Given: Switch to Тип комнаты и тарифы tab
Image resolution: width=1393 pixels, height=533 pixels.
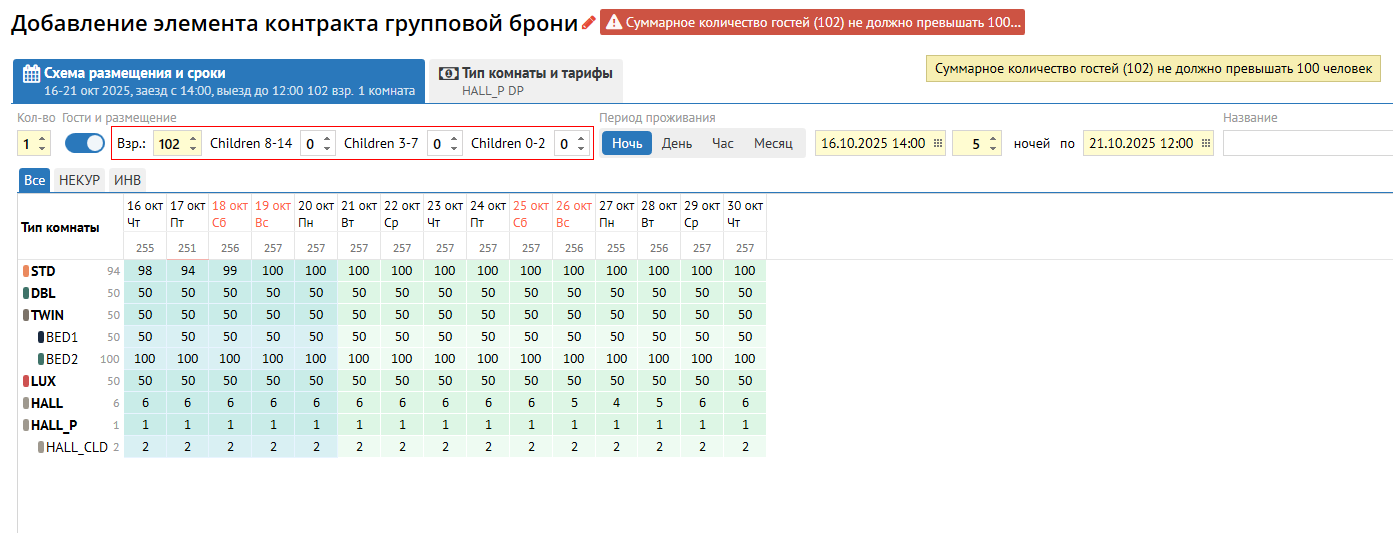Looking at the screenshot, I should tap(525, 81).
